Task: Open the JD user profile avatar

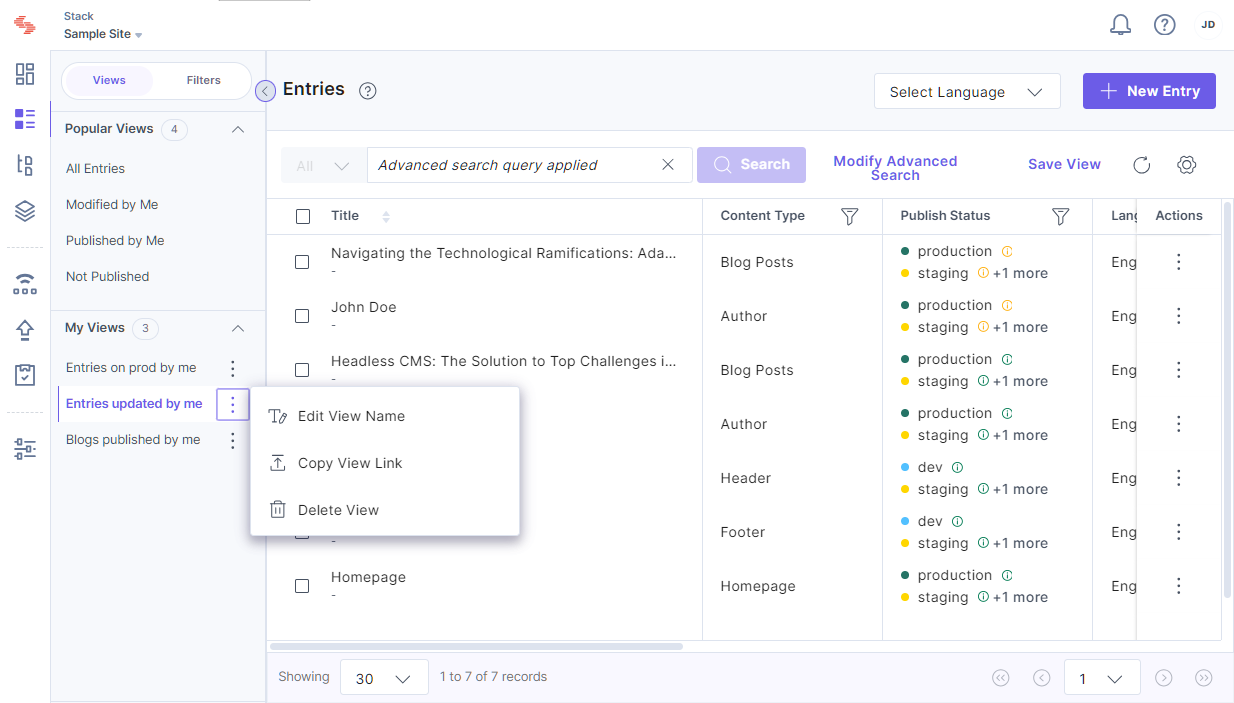Action: pos(1208,25)
